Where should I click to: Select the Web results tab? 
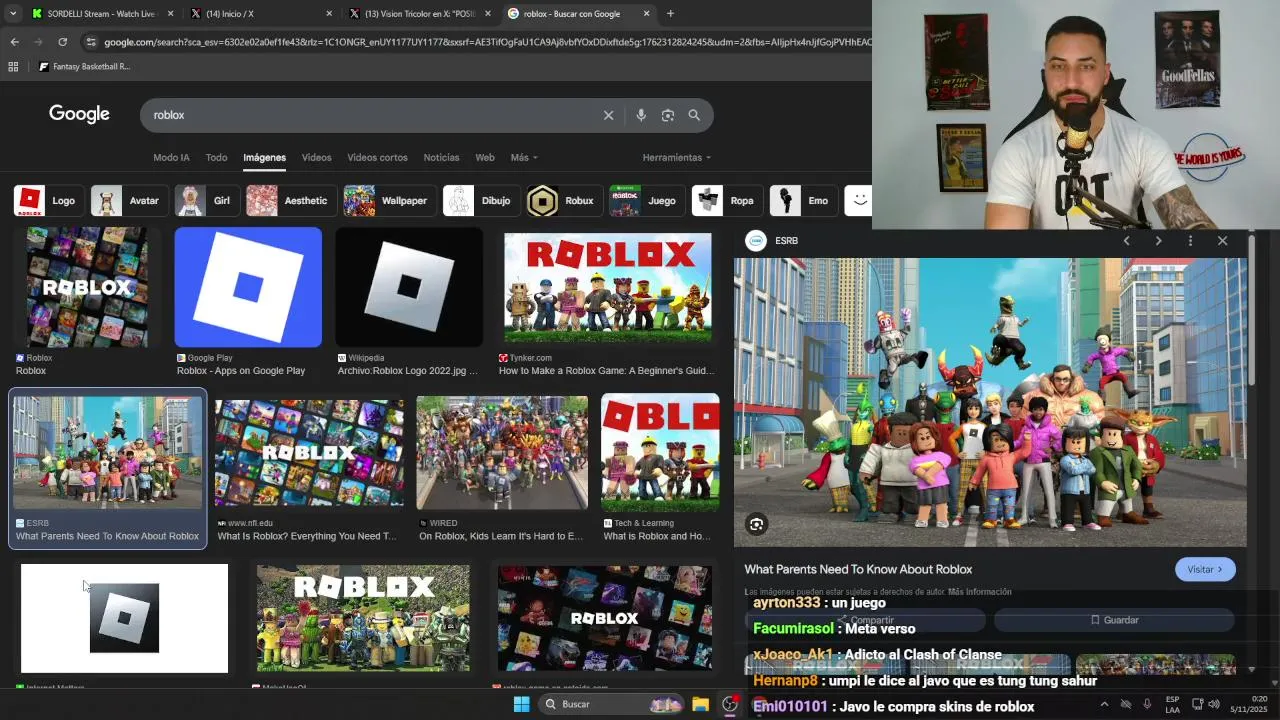click(x=485, y=157)
